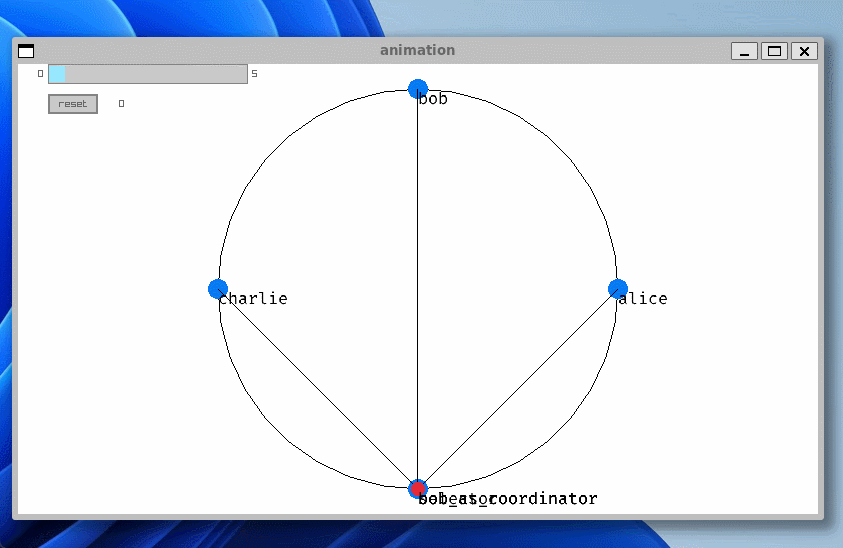The width and height of the screenshot is (843, 548).
Task: Select the charlie node dot
Action: tap(218, 289)
